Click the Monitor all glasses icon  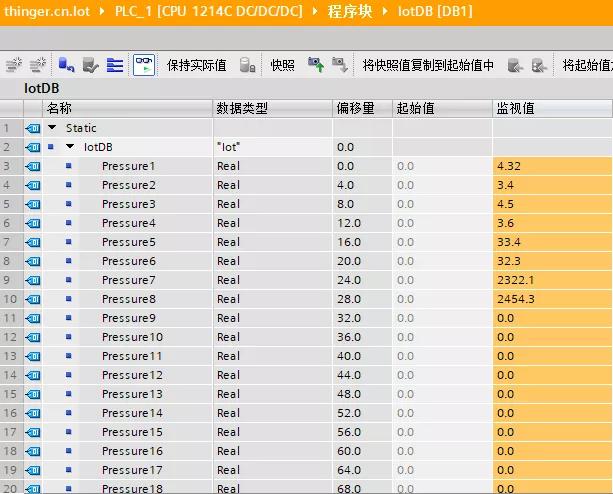144,65
